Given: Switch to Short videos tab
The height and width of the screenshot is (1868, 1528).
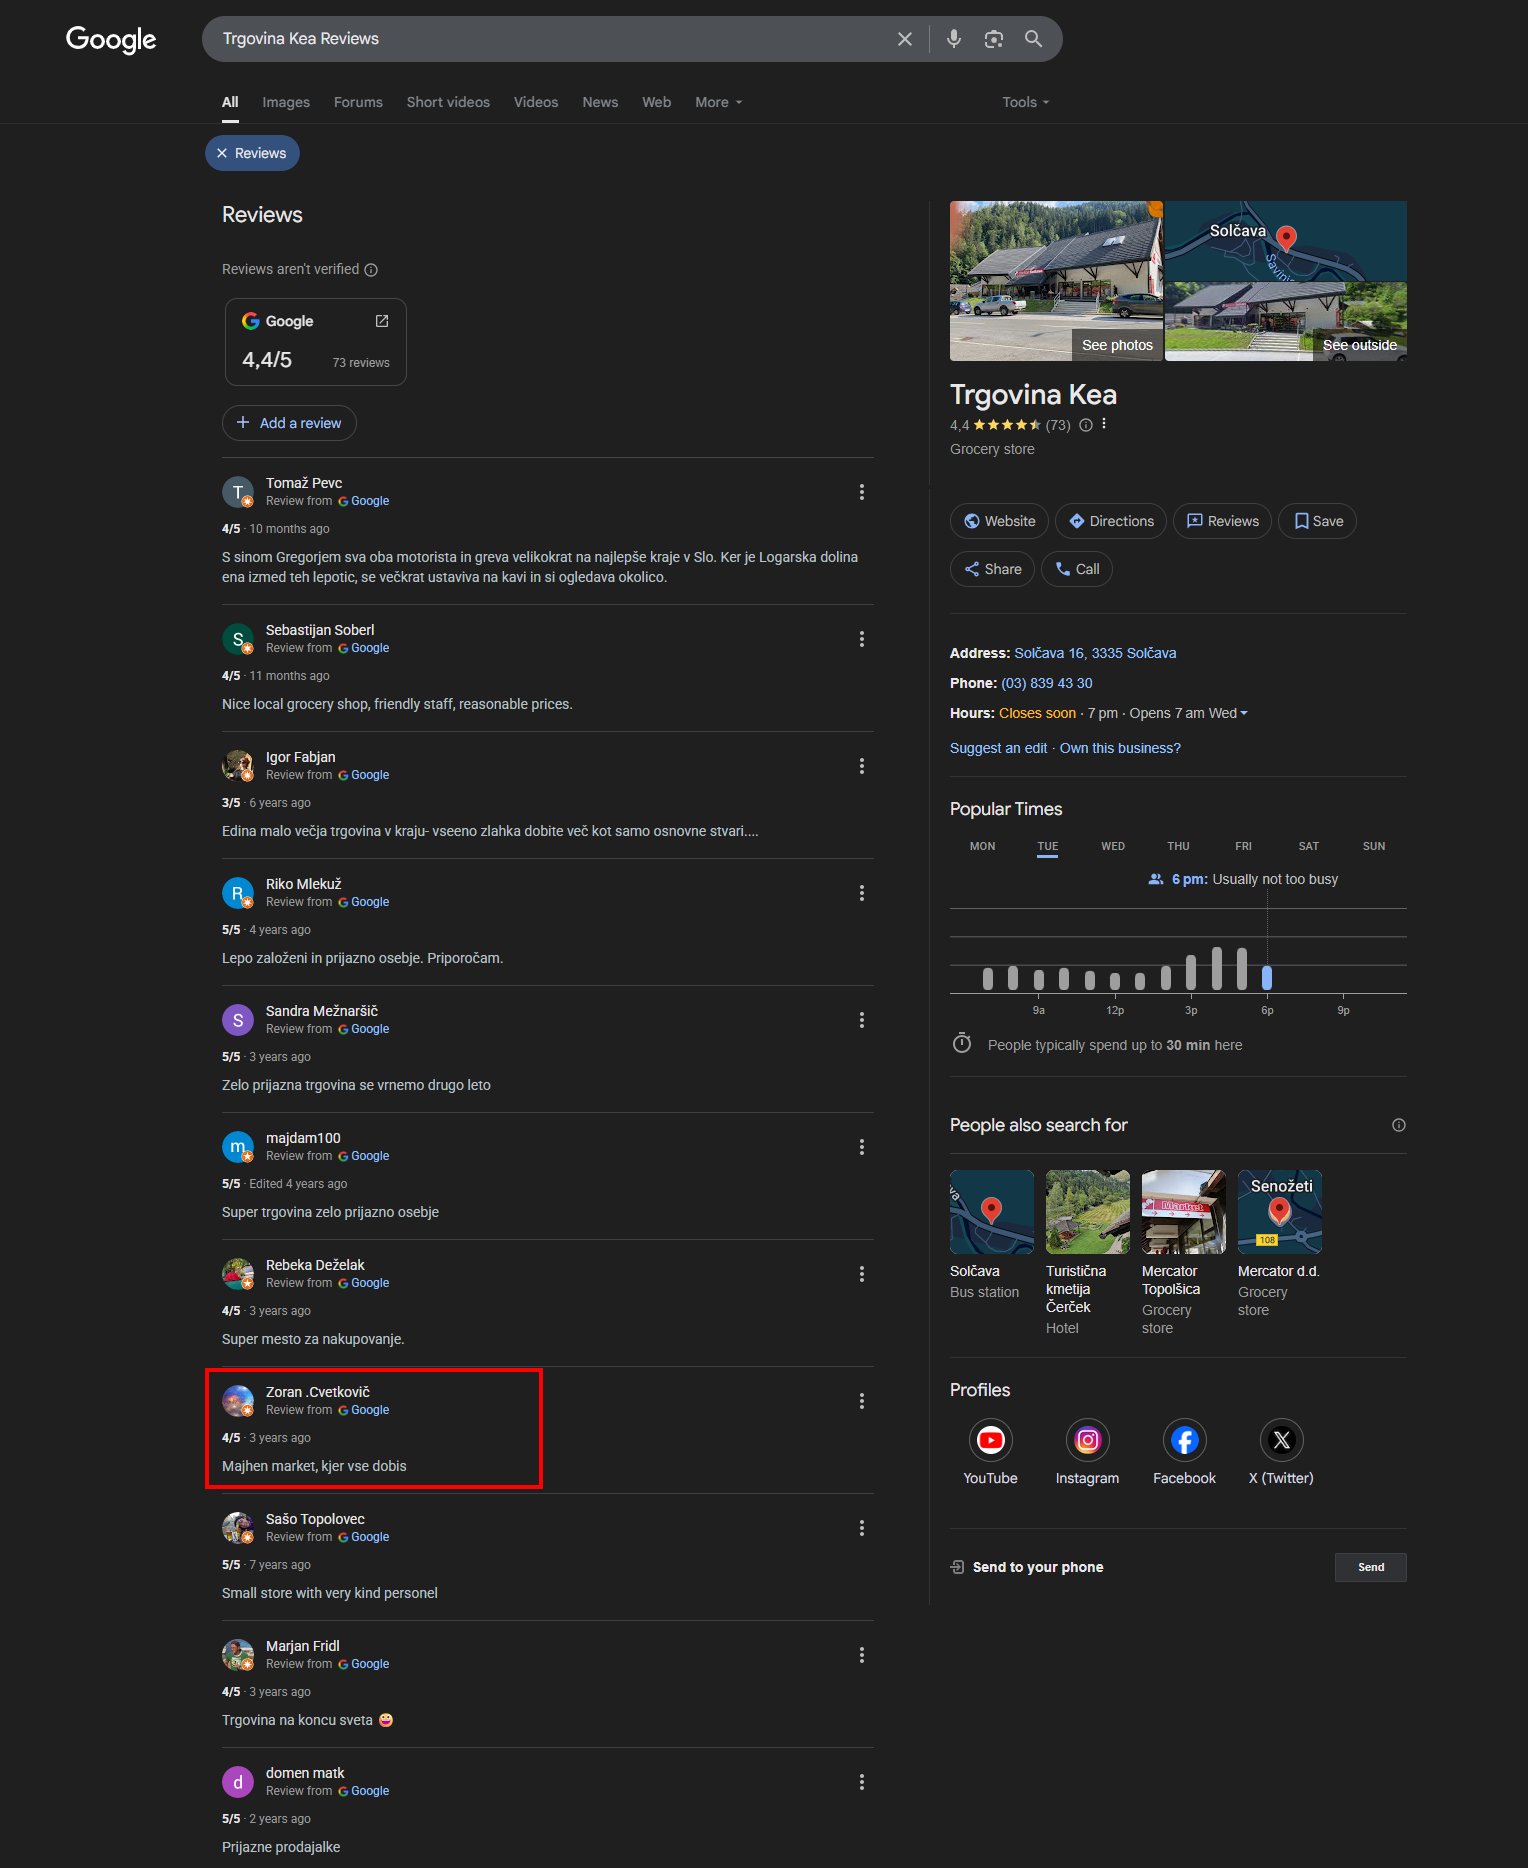Looking at the screenshot, I should (448, 102).
